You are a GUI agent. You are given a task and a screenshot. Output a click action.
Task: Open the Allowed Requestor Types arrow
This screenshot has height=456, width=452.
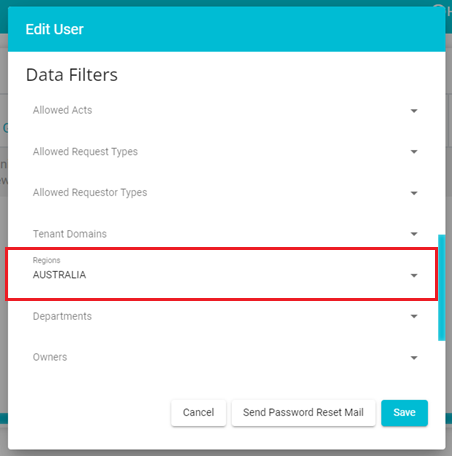(414, 193)
